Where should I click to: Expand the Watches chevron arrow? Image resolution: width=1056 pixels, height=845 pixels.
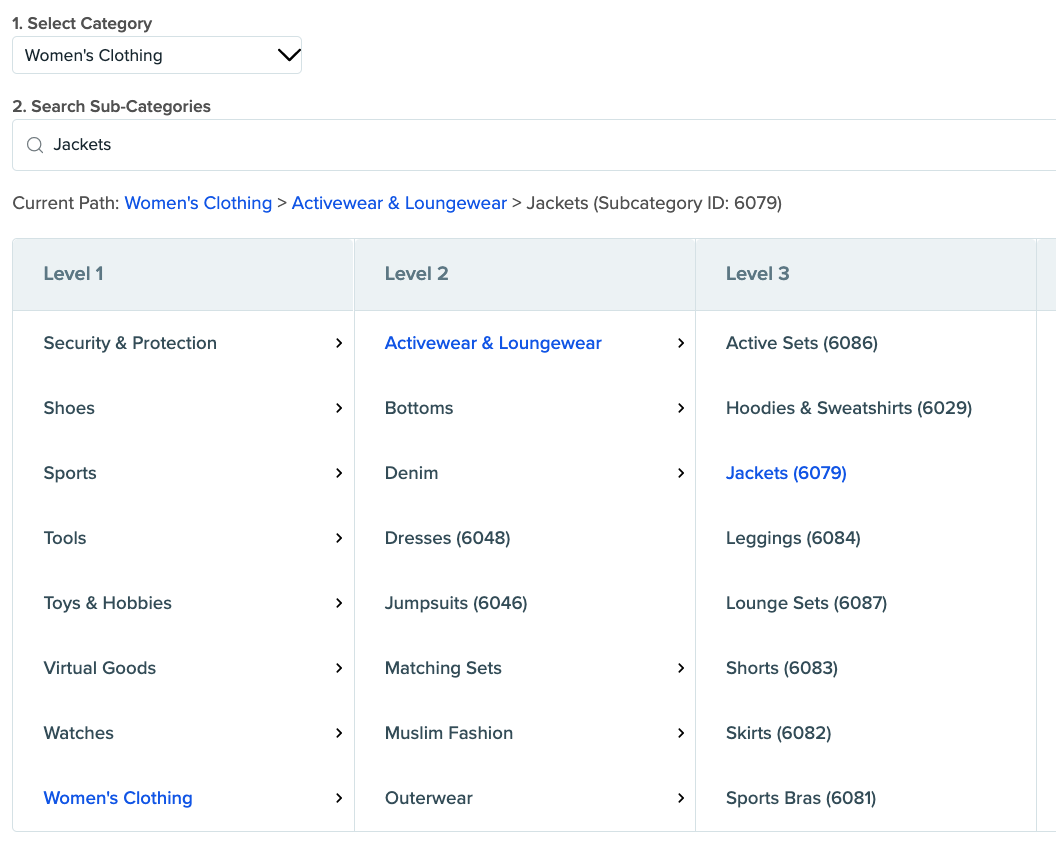pos(339,733)
